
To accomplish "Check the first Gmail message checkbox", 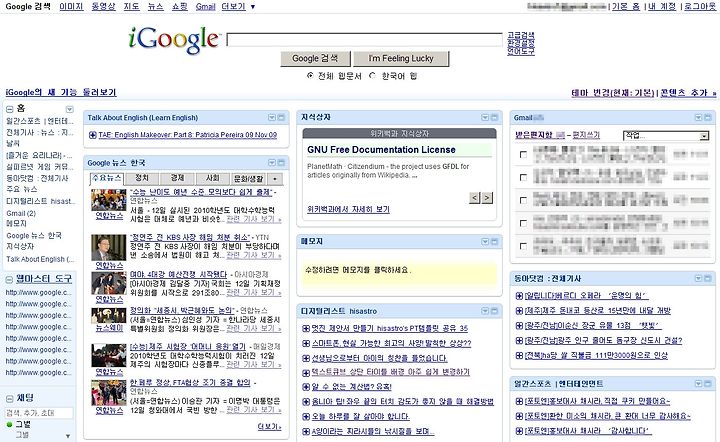I will [x=523, y=155].
